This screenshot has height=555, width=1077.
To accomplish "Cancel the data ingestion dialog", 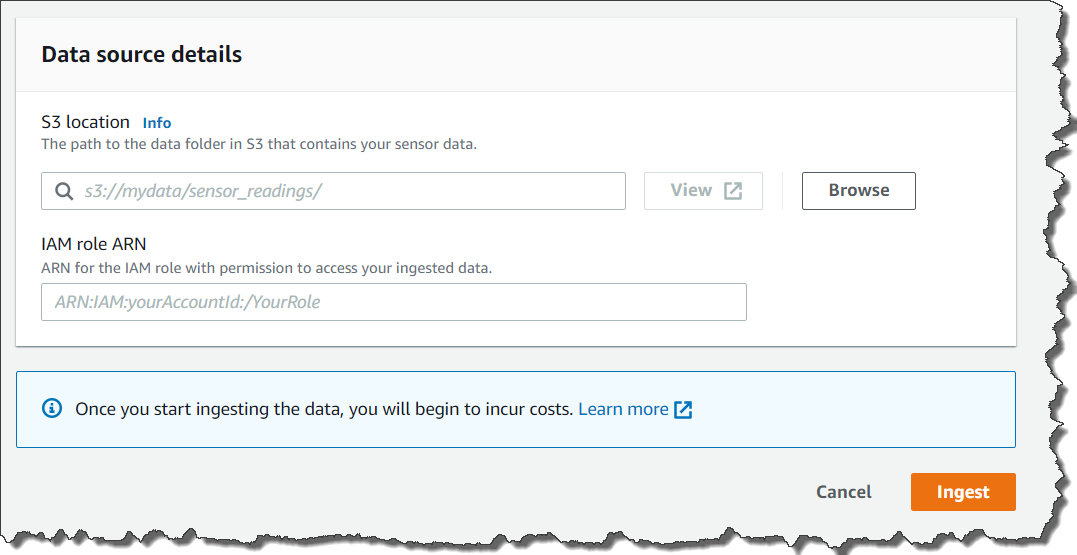I will (843, 492).
